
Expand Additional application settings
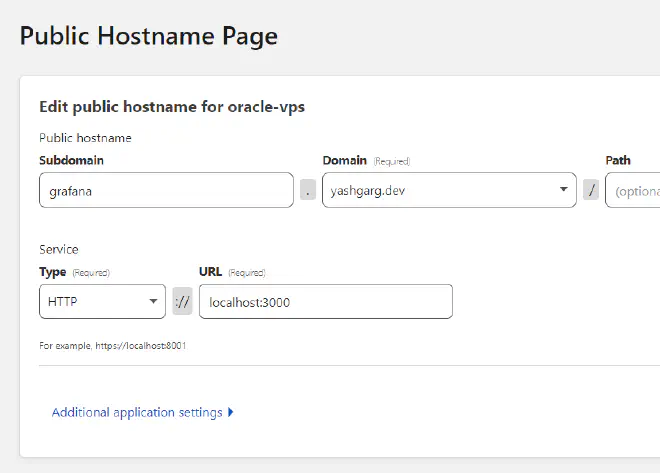[x=137, y=412]
